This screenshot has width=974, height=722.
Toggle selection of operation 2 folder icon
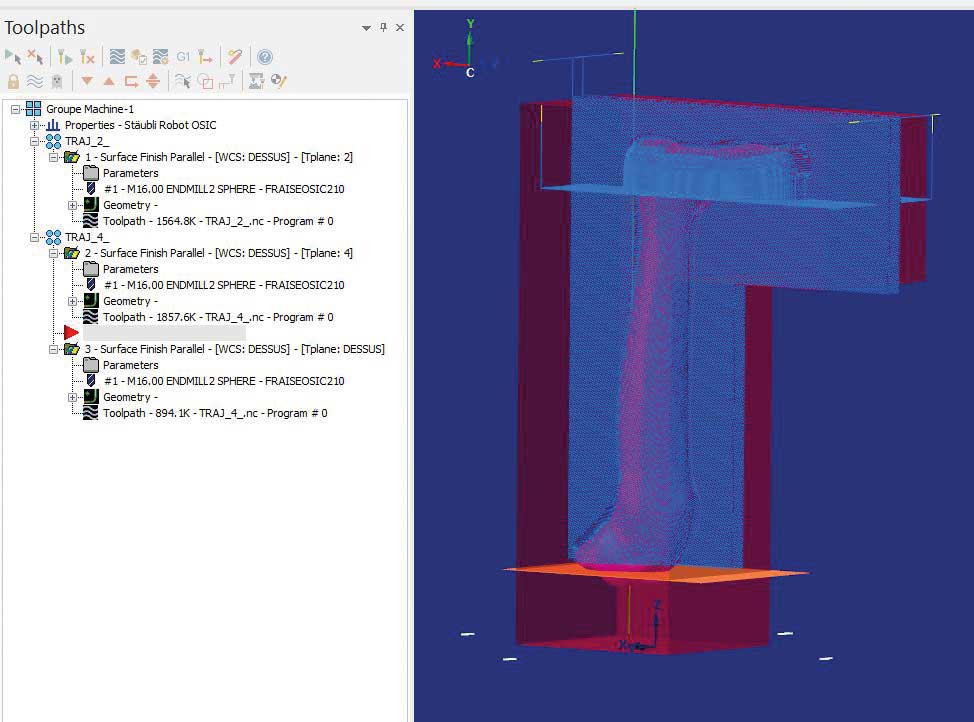pos(72,253)
